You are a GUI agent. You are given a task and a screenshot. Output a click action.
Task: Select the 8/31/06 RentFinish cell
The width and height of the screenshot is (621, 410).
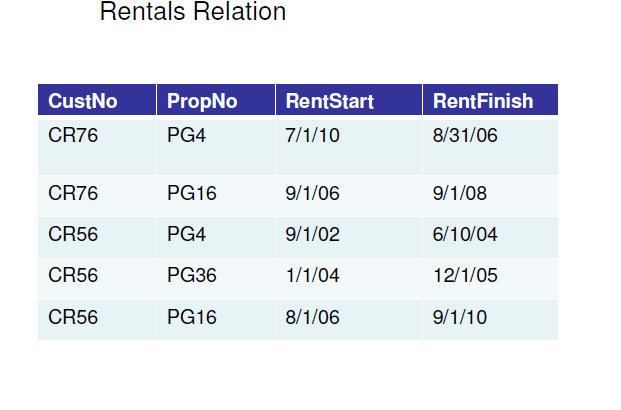pyautogui.click(x=464, y=135)
